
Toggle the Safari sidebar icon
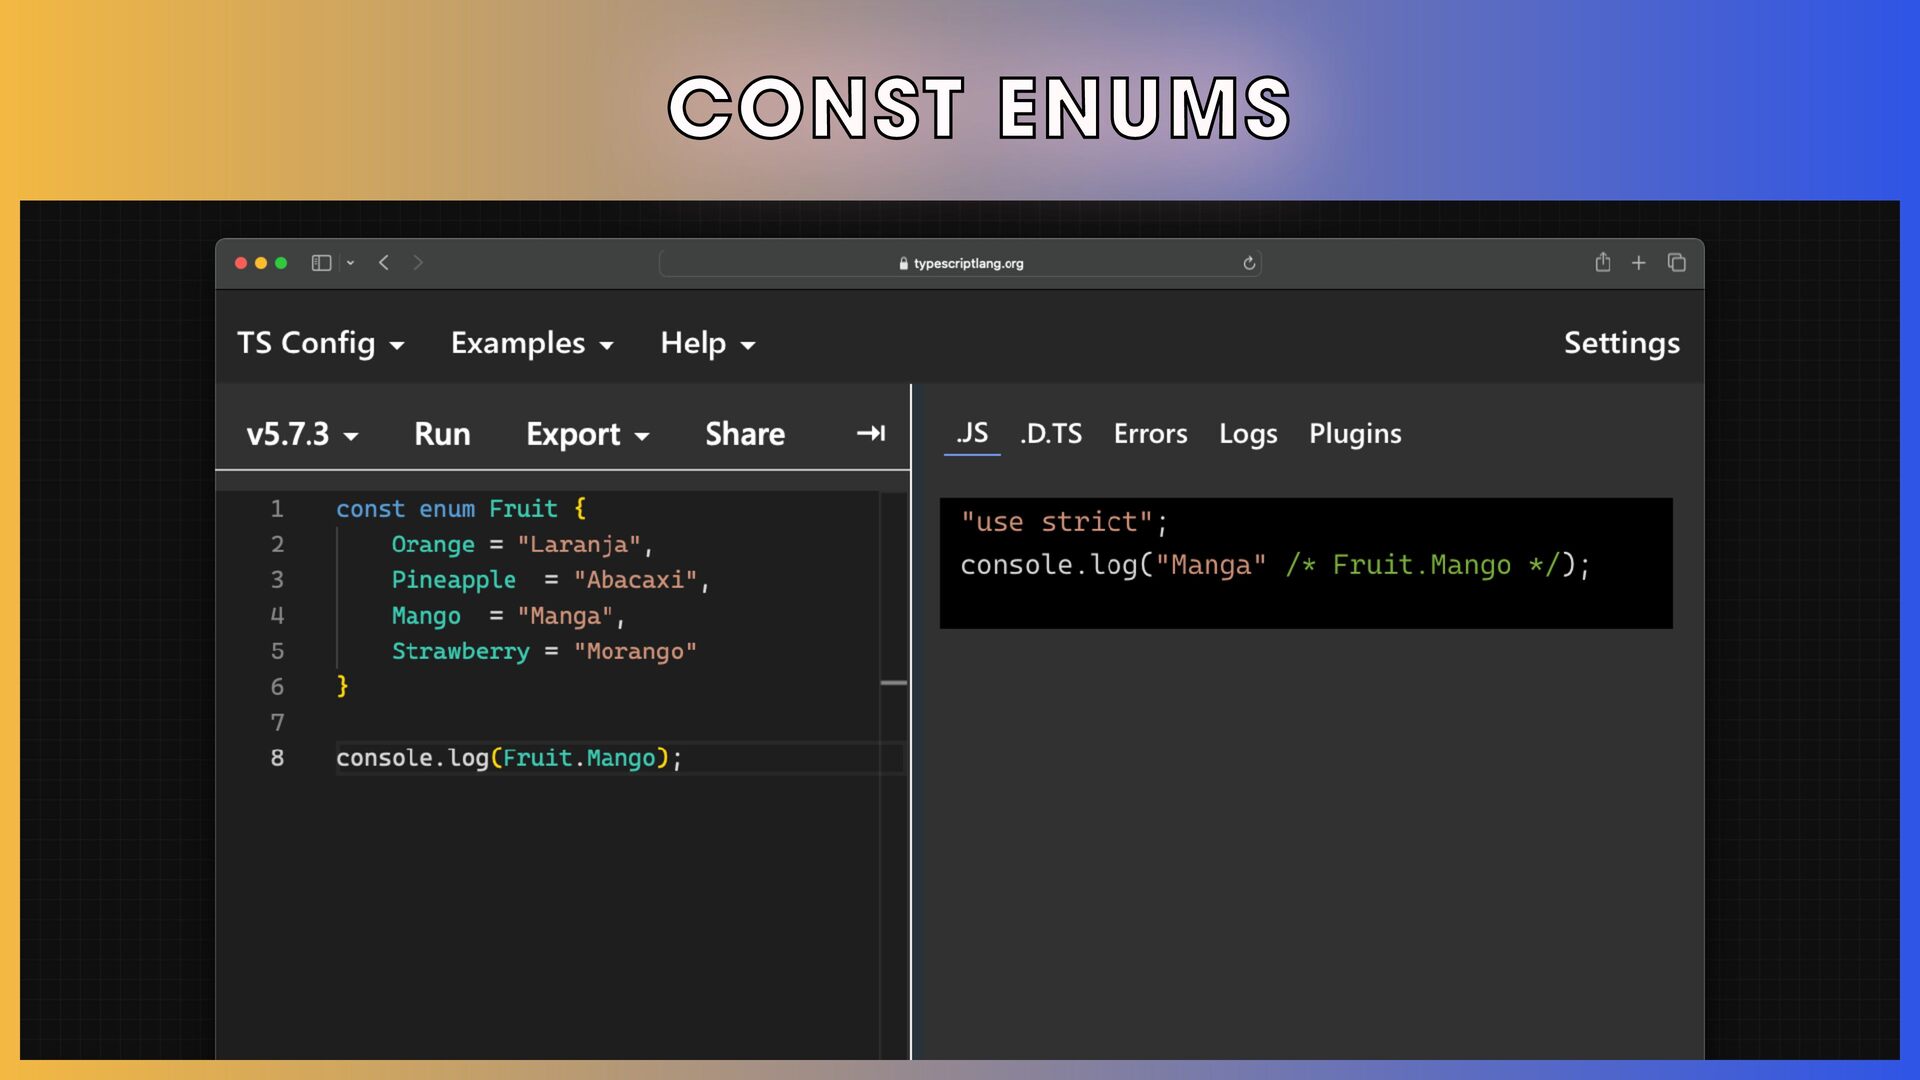pyautogui.click(x=321, y=263)
